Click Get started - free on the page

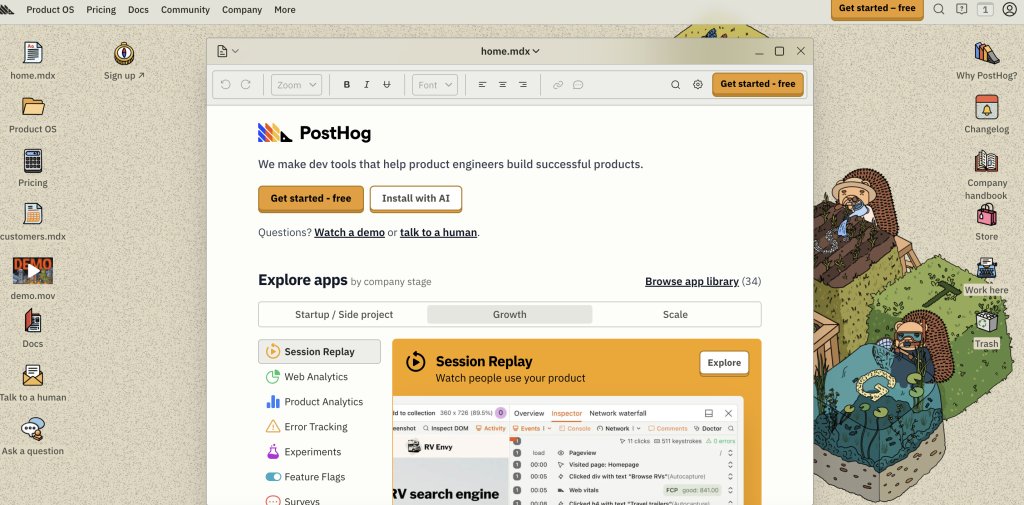(311, 199)
